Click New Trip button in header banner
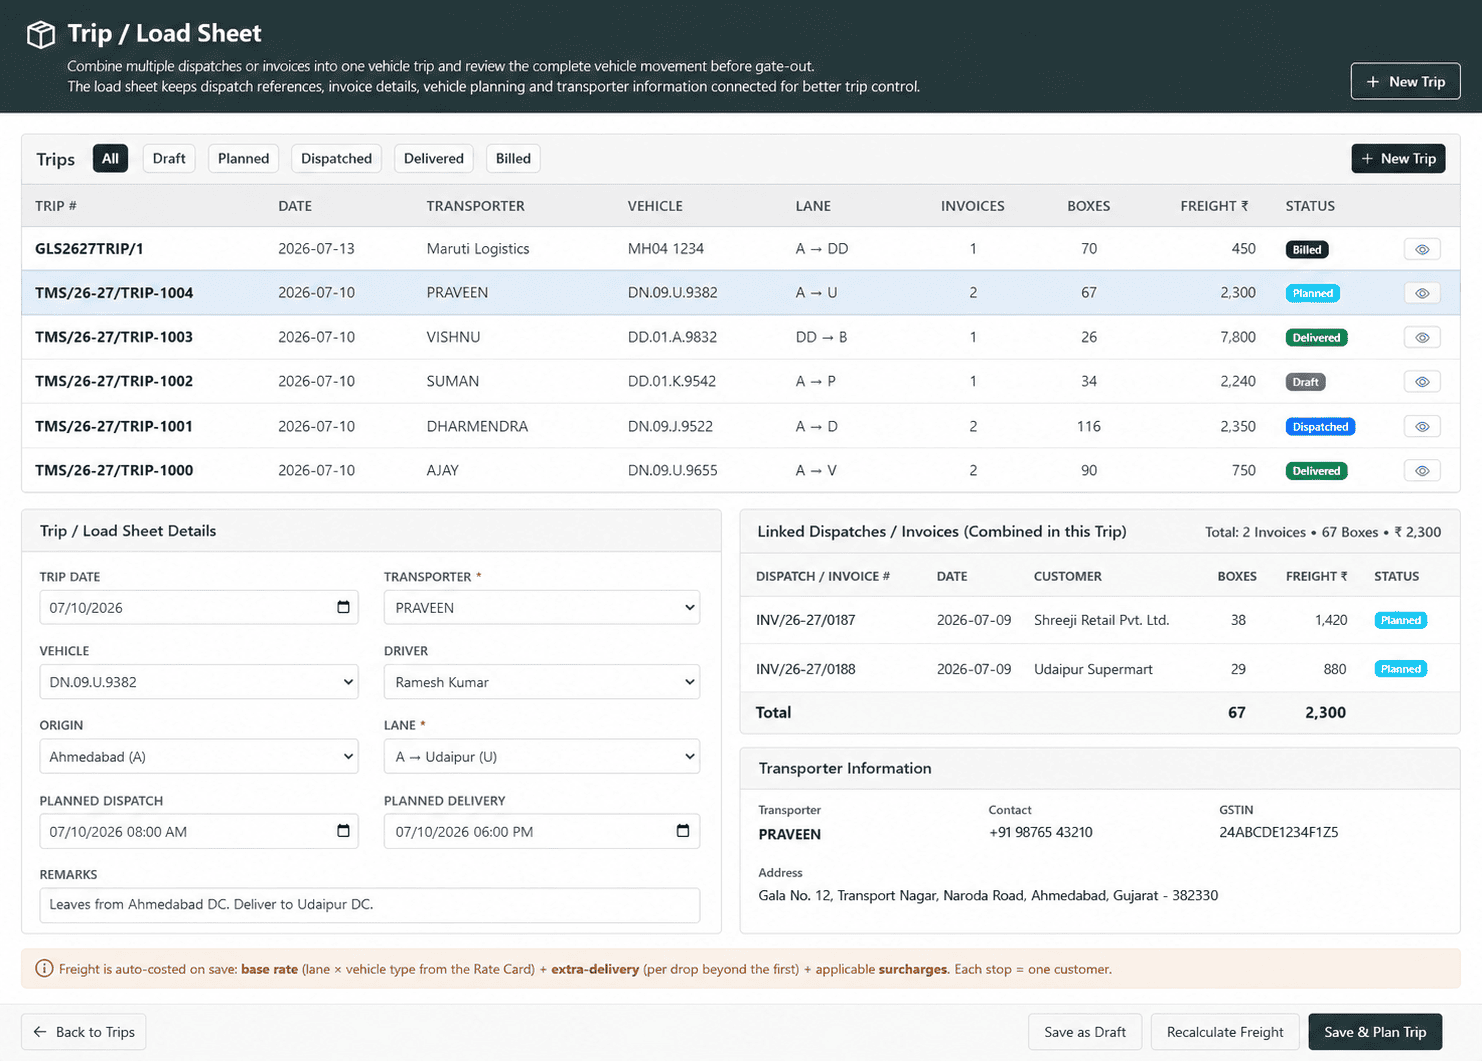Screen dimensions: 1482x1061 [1405, 81]
